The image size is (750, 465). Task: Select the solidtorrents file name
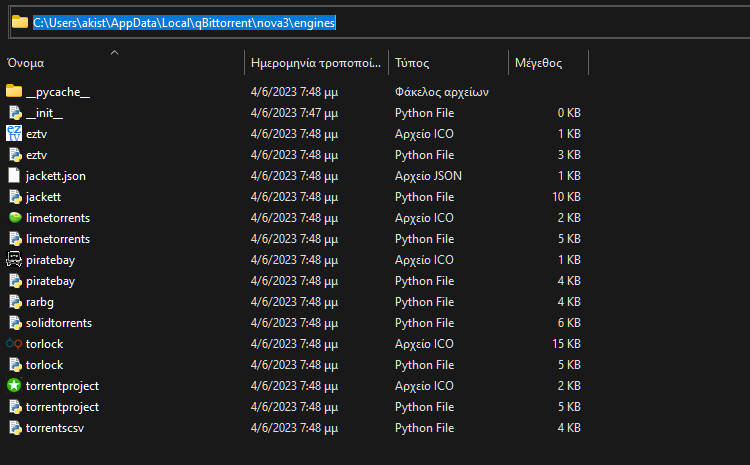coord(59,323)
